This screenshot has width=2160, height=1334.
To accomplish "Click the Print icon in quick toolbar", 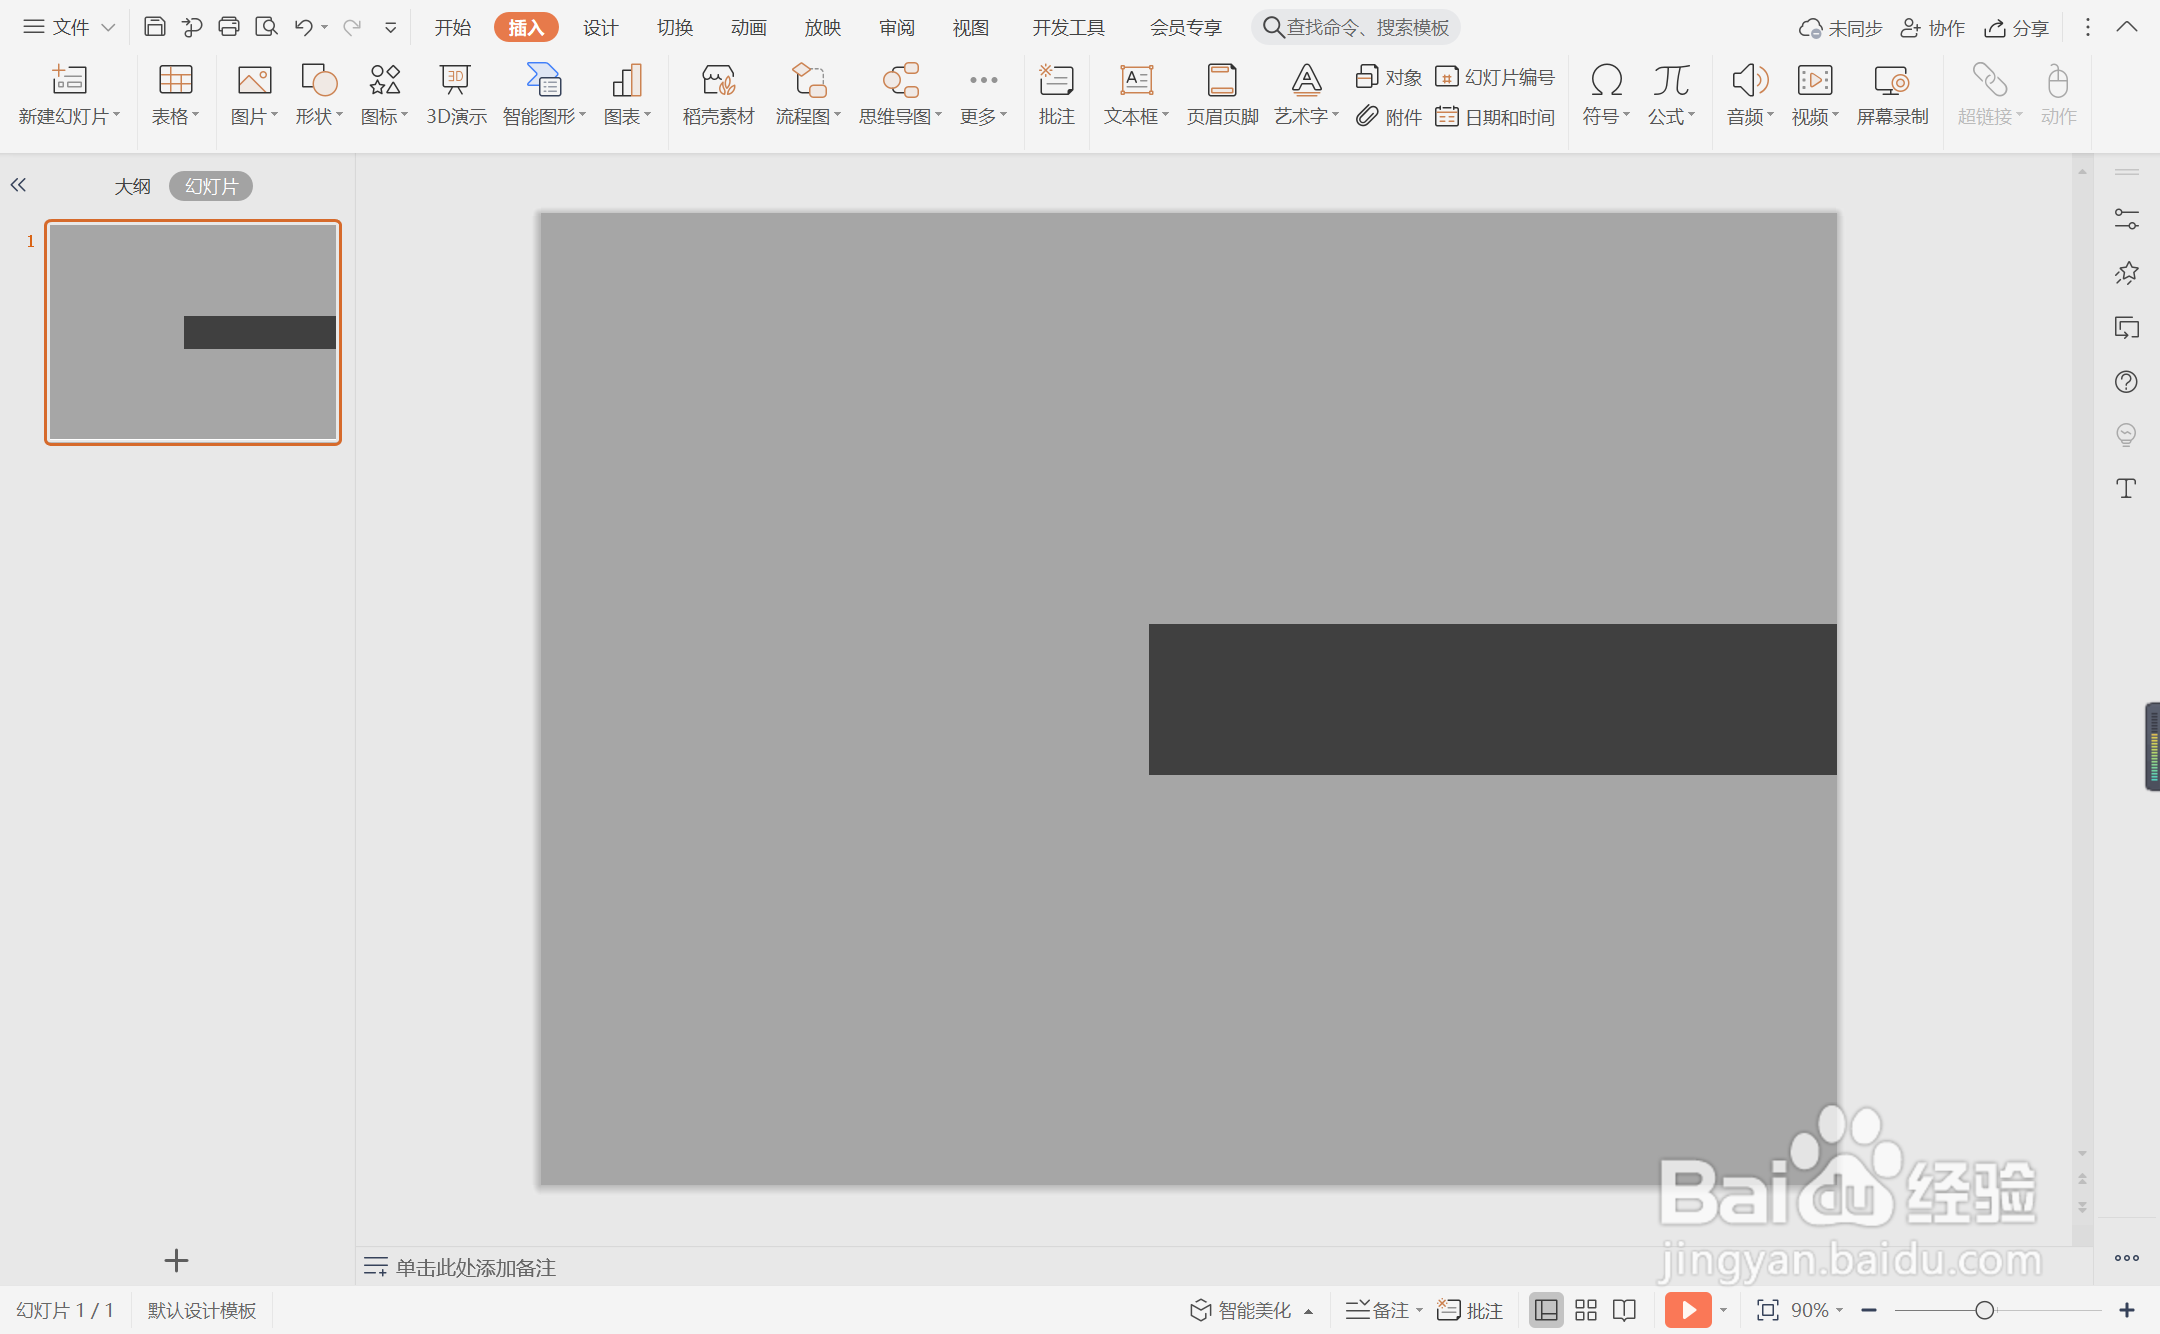I will pyautogui.click(x=229, y=27).
